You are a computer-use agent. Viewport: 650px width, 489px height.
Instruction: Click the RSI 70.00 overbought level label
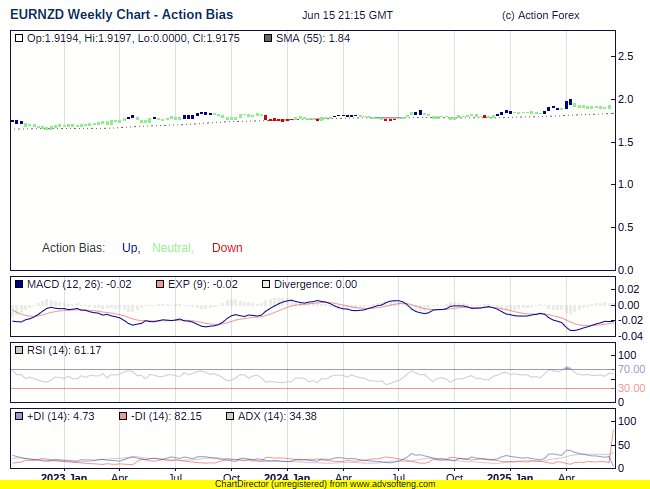(631, 369)
